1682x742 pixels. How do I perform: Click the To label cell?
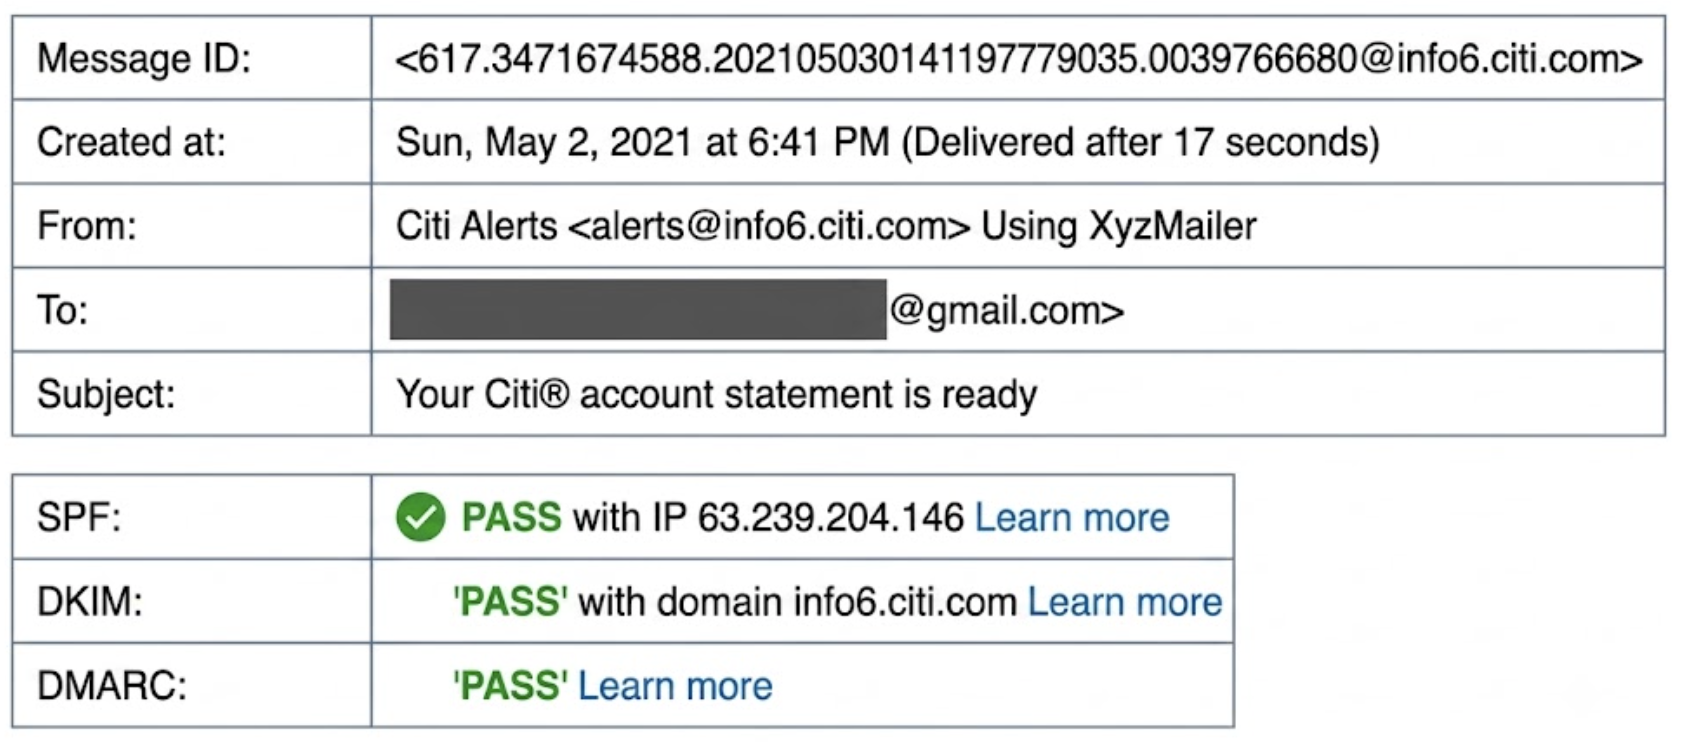pos(192,310)
